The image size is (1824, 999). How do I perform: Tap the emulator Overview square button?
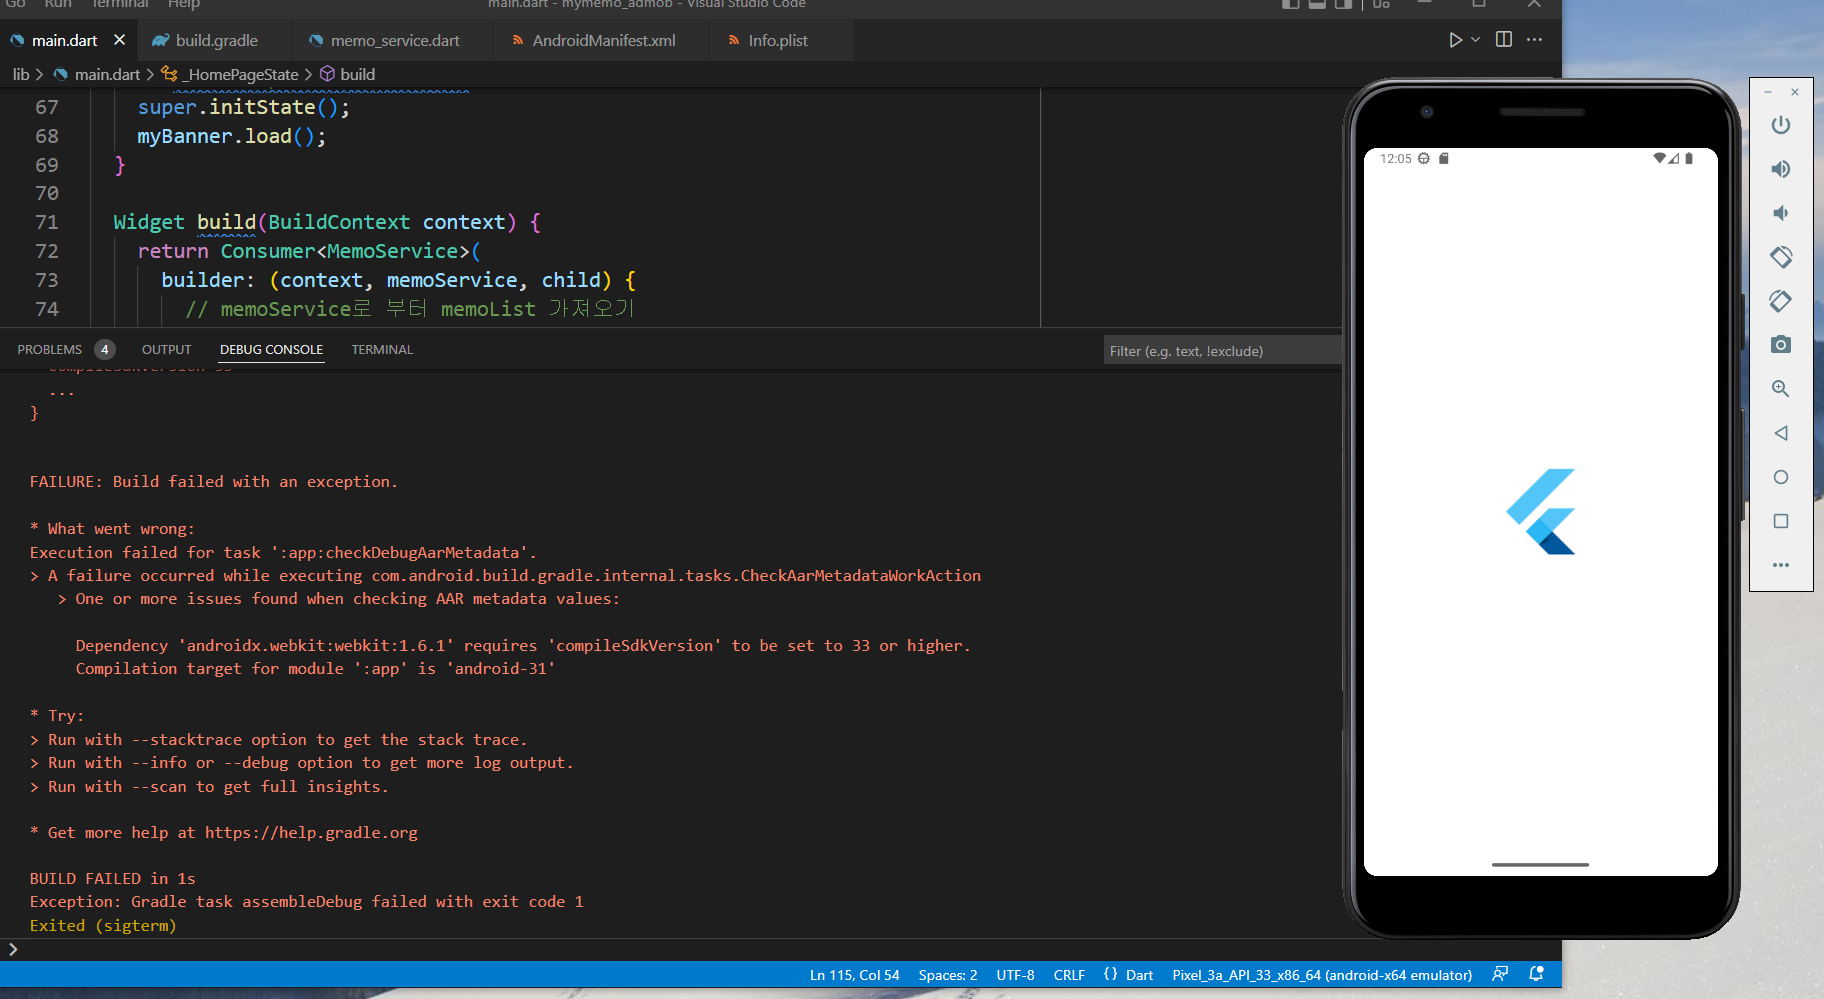pyautogui.click(x=1780, y=521)
